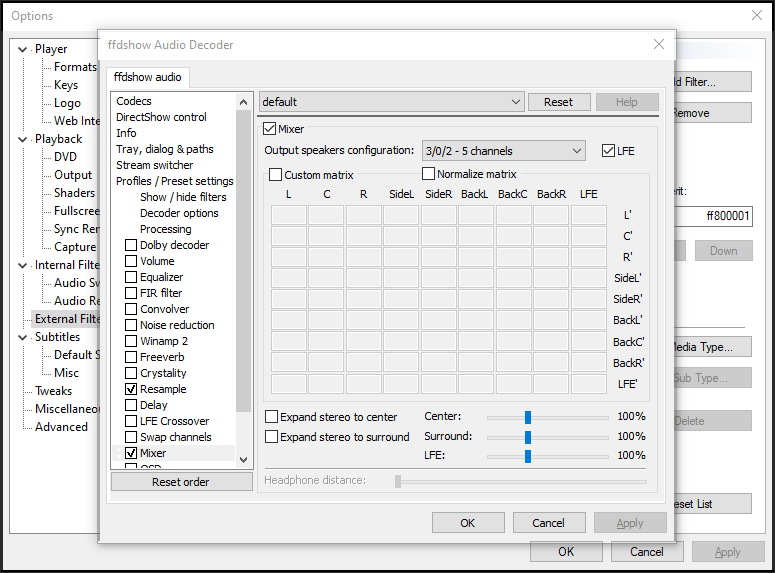Click the Surround level slider
775x573 pixels.
[548, 437]
